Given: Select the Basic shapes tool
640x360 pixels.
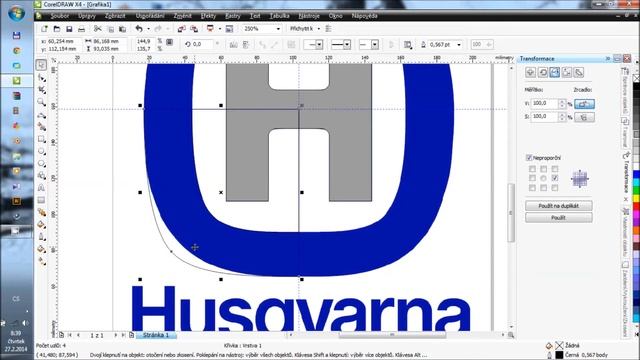Looking at the screenshot, I should pyautogui.click(x=41, y=176).
